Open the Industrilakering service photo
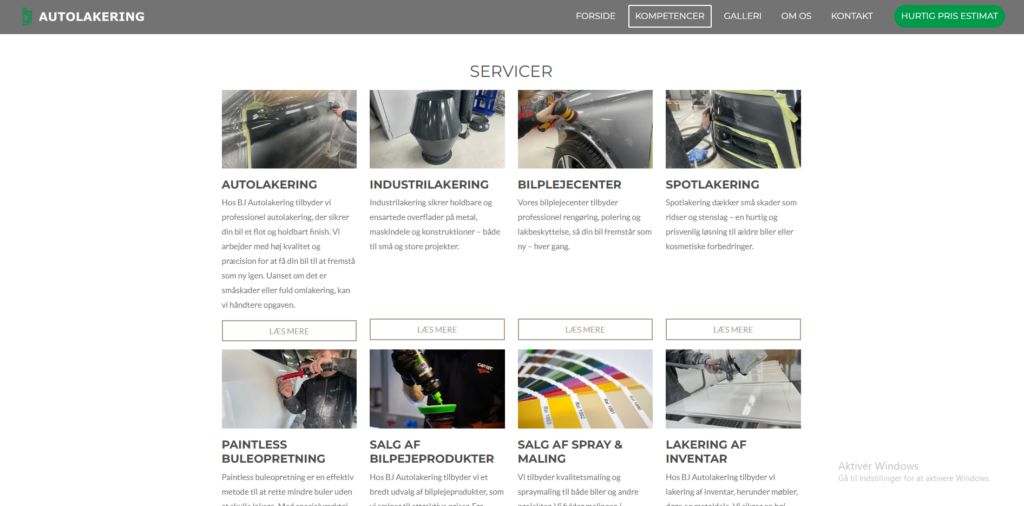This screenshot has height=506, width=1024. pos(437,129)
